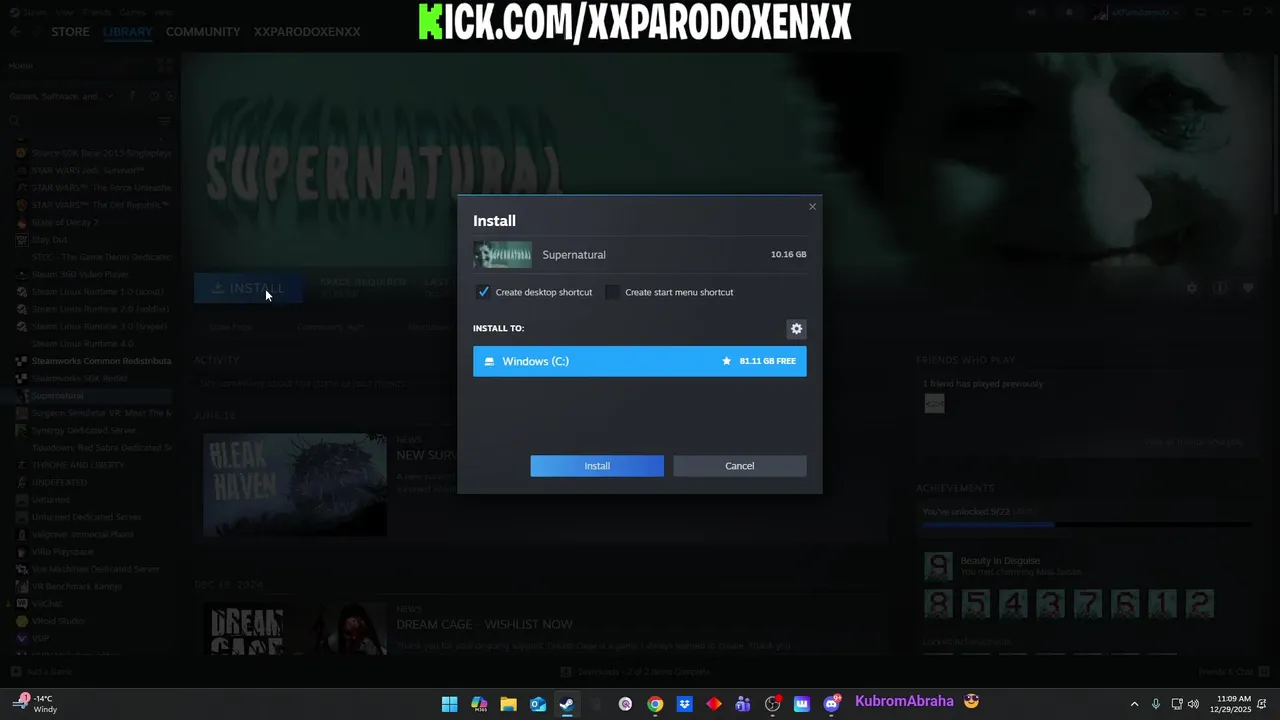Open the volume control in system tray
This screenshot has height=720, width=1280.
pyautogui.click(x=1193, y=704)
